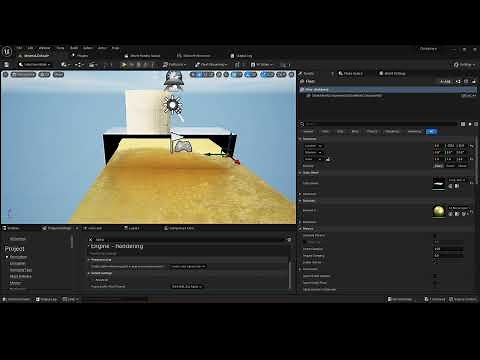Collapse the Materials section

[x=300, y=201]
